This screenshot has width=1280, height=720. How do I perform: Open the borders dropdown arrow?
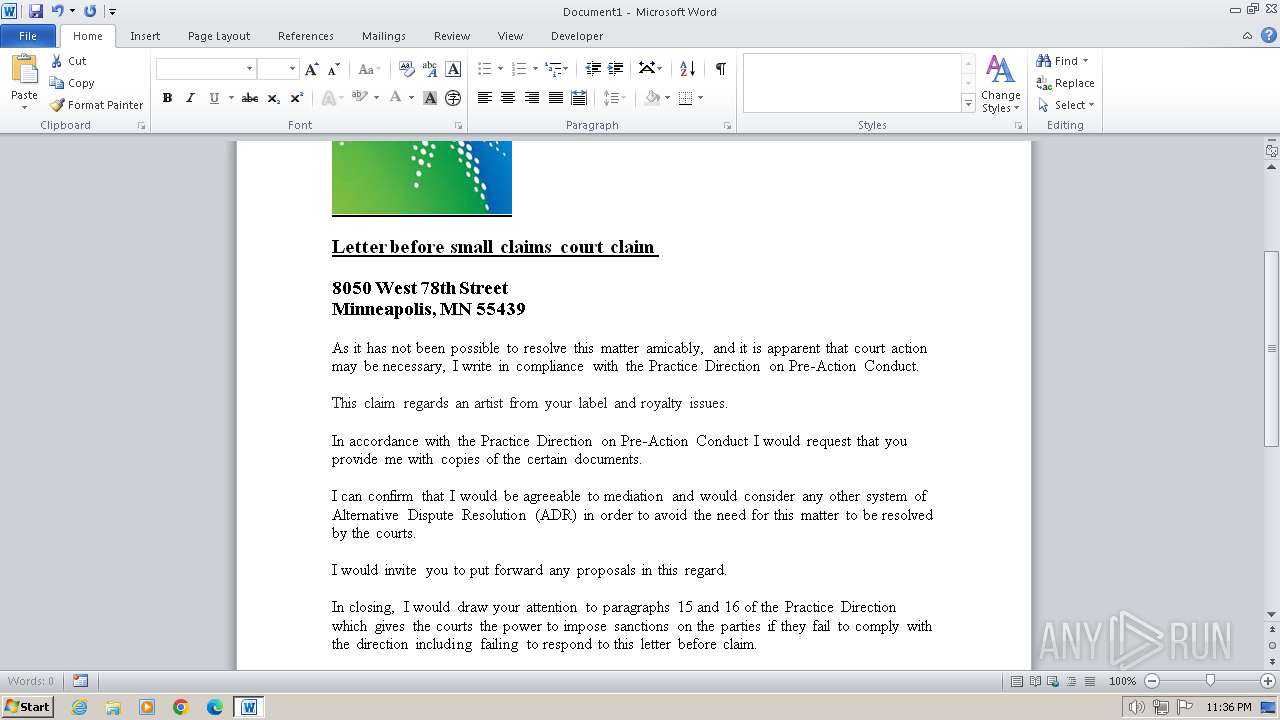tap(701, 98)
